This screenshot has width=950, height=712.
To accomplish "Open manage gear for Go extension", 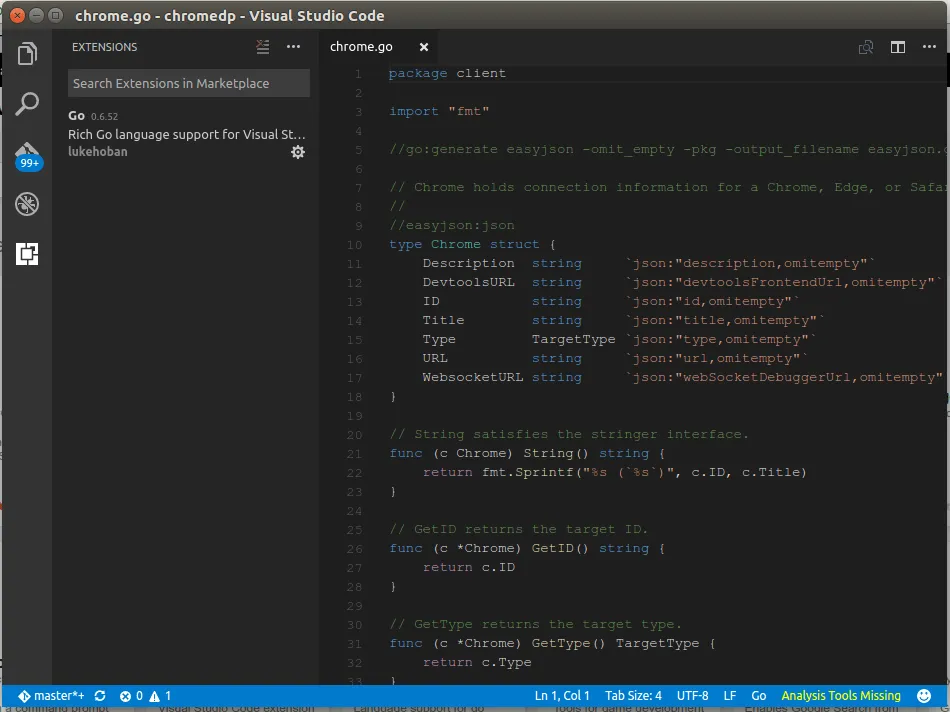I will tap(297, 152).
